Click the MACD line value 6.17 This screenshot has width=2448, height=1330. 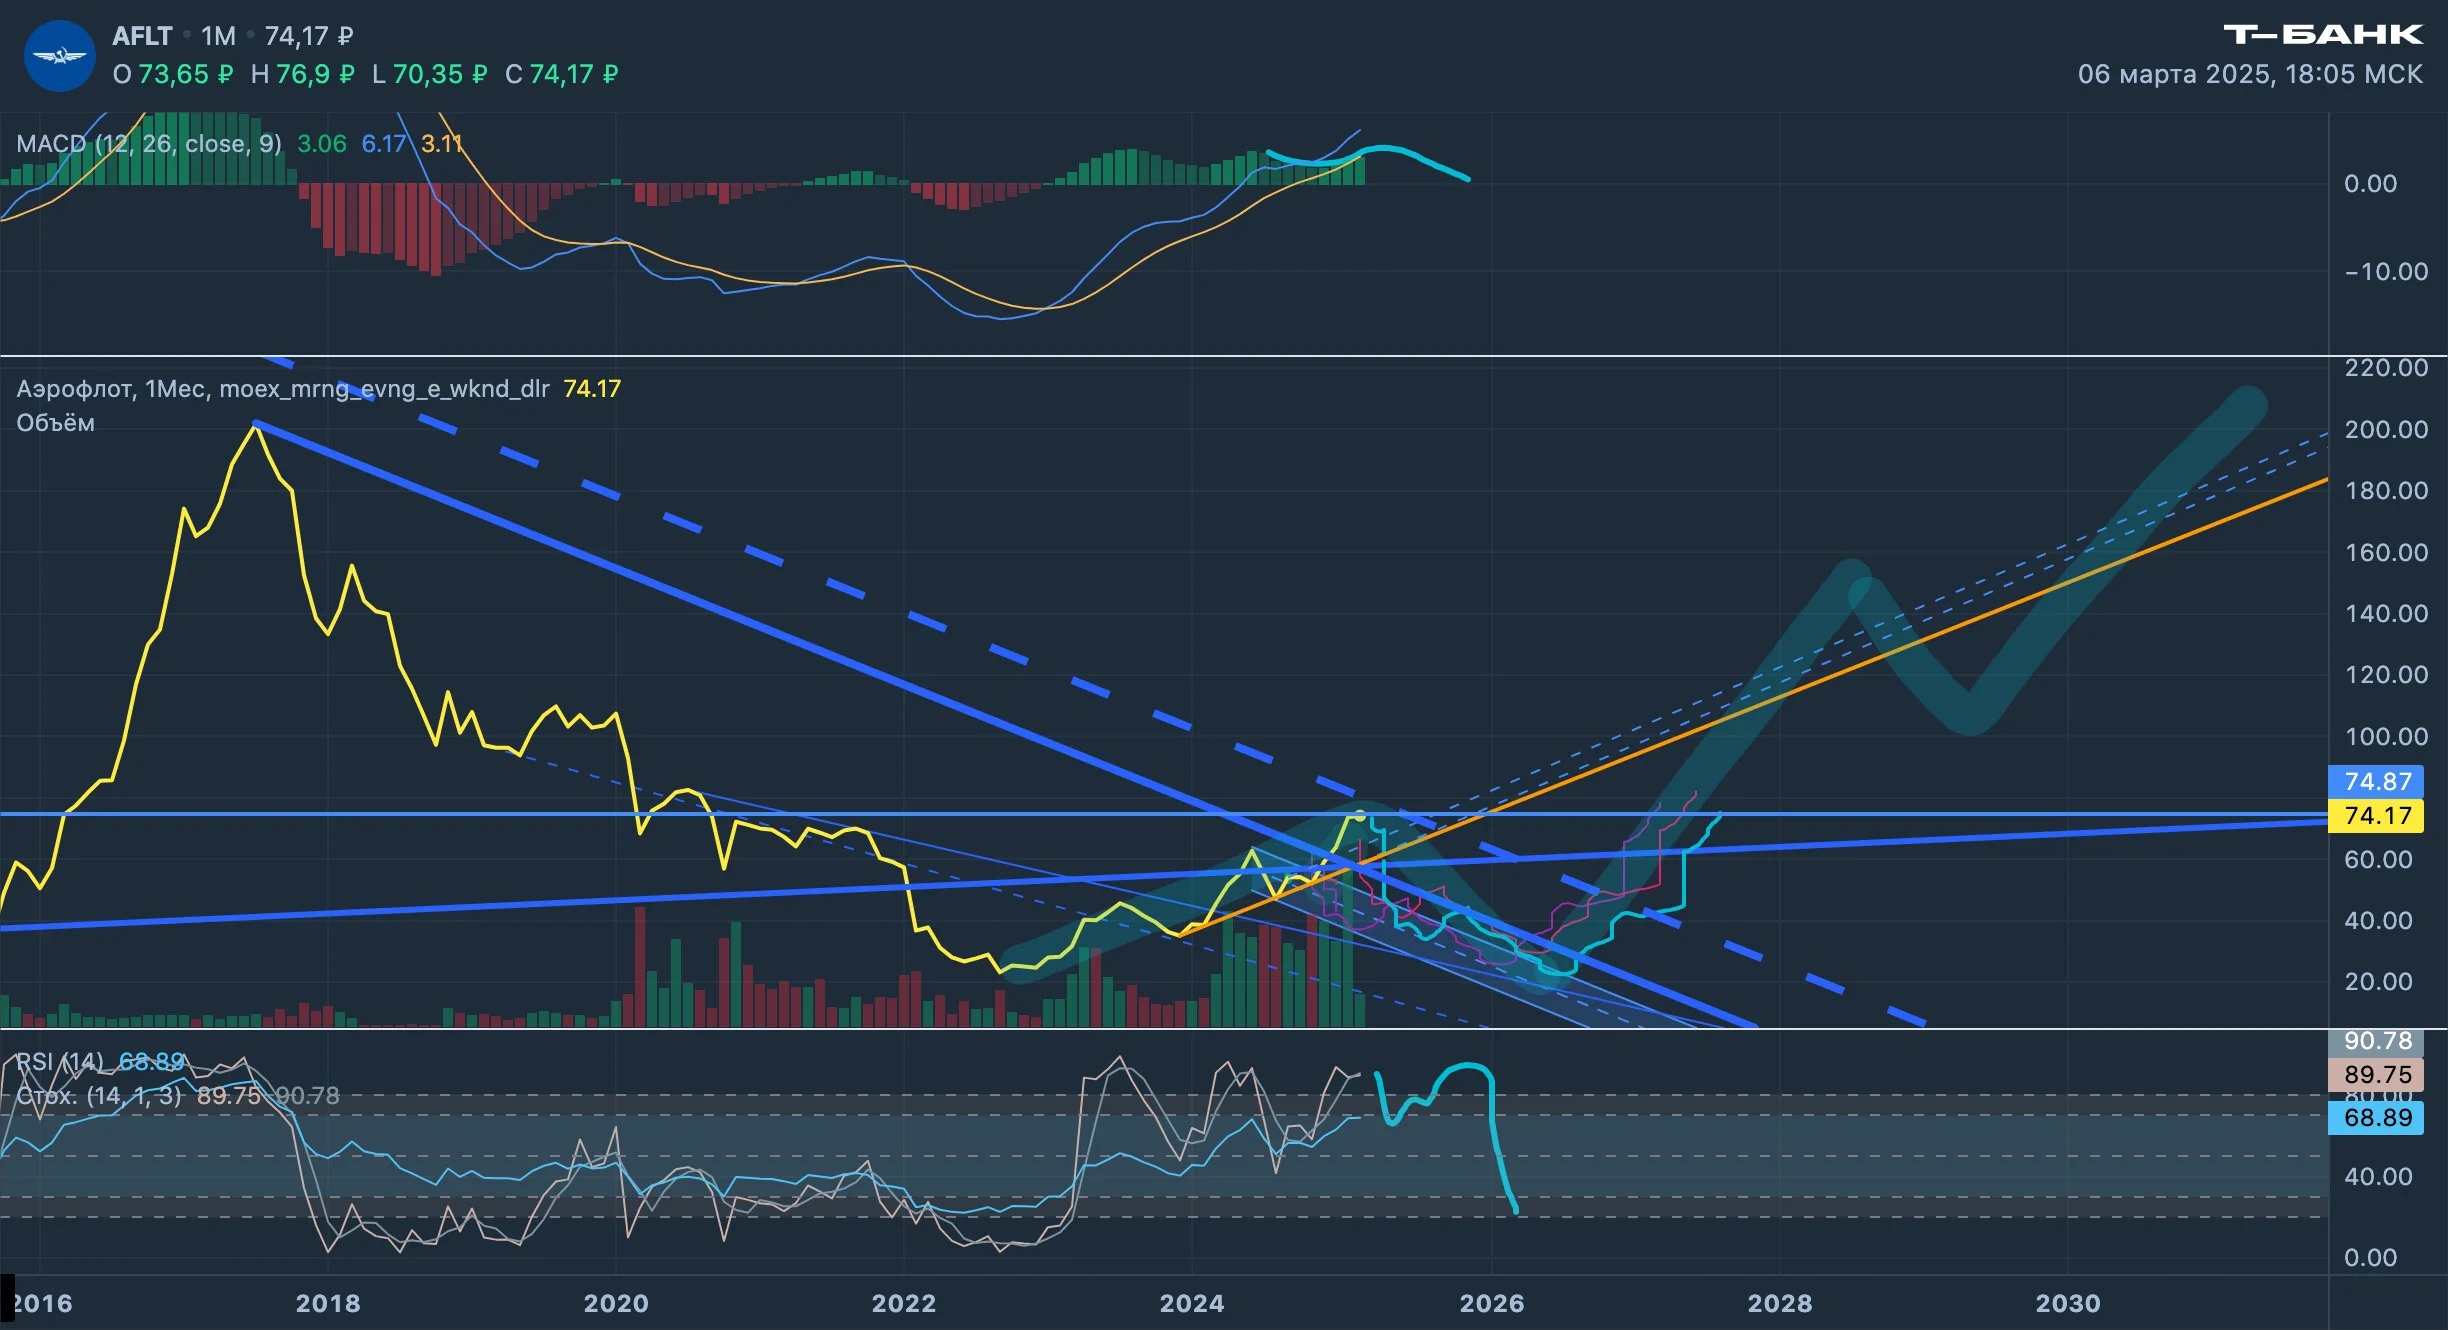[x=383, y=144]
